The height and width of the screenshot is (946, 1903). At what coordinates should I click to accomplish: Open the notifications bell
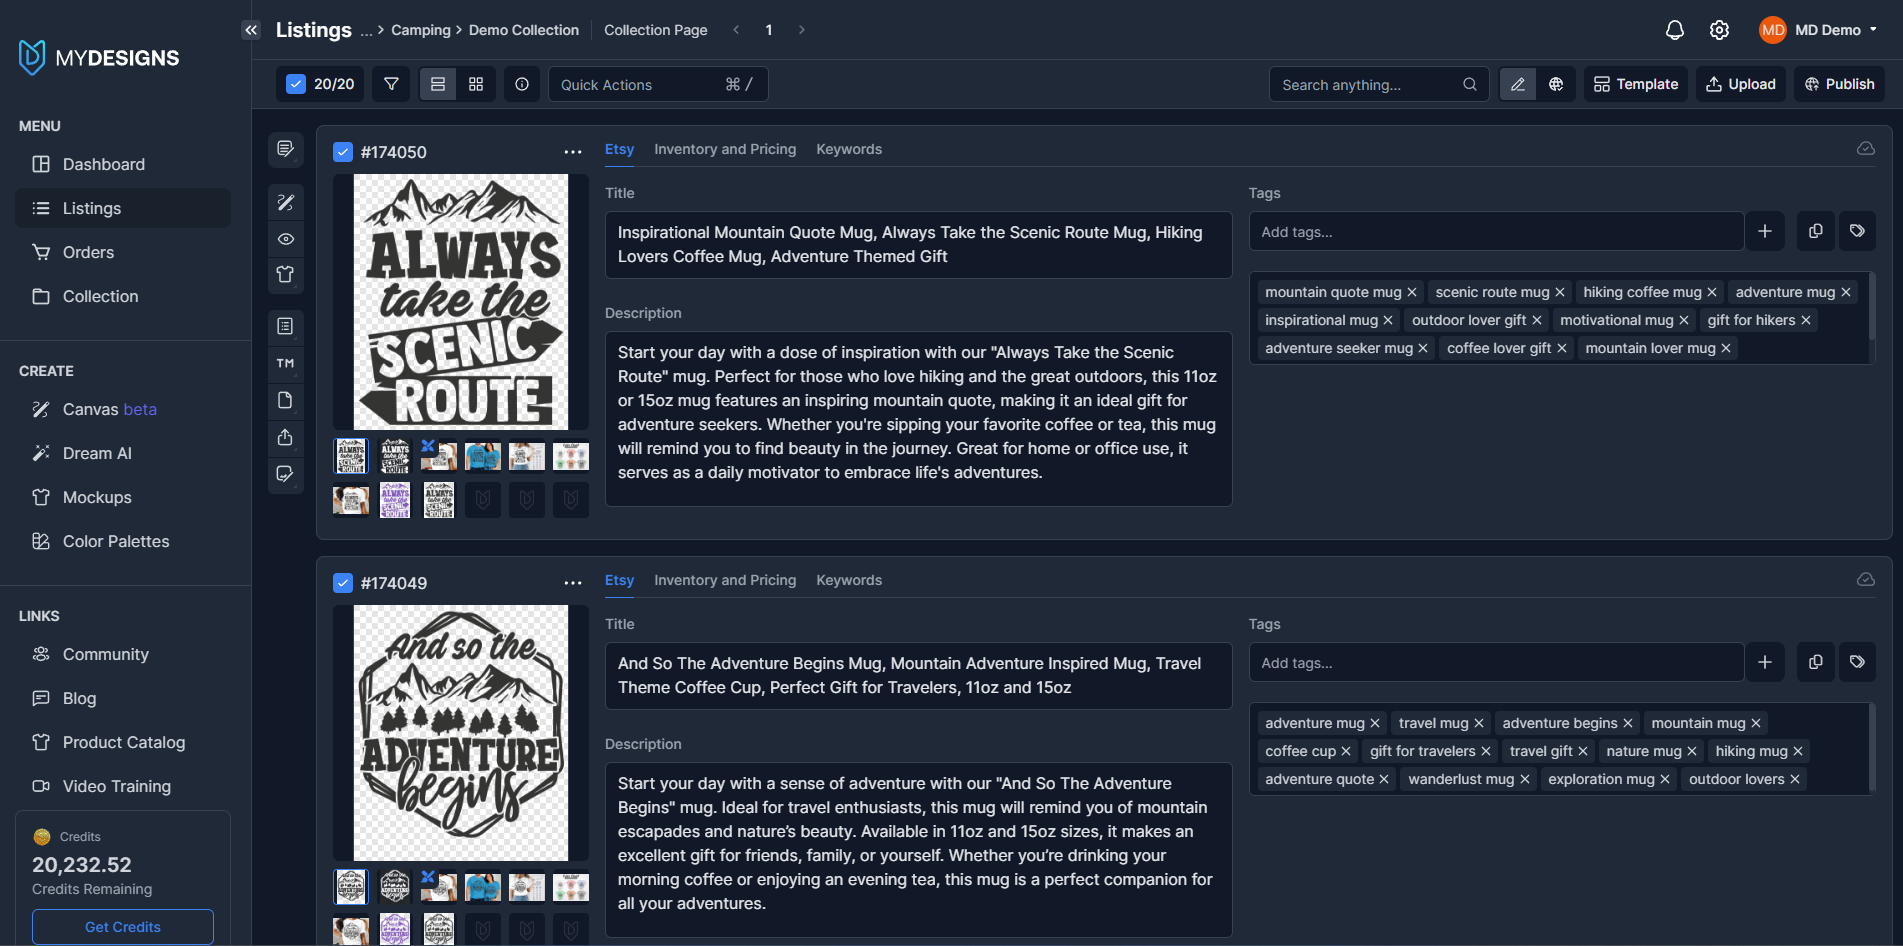[1674, 30]
